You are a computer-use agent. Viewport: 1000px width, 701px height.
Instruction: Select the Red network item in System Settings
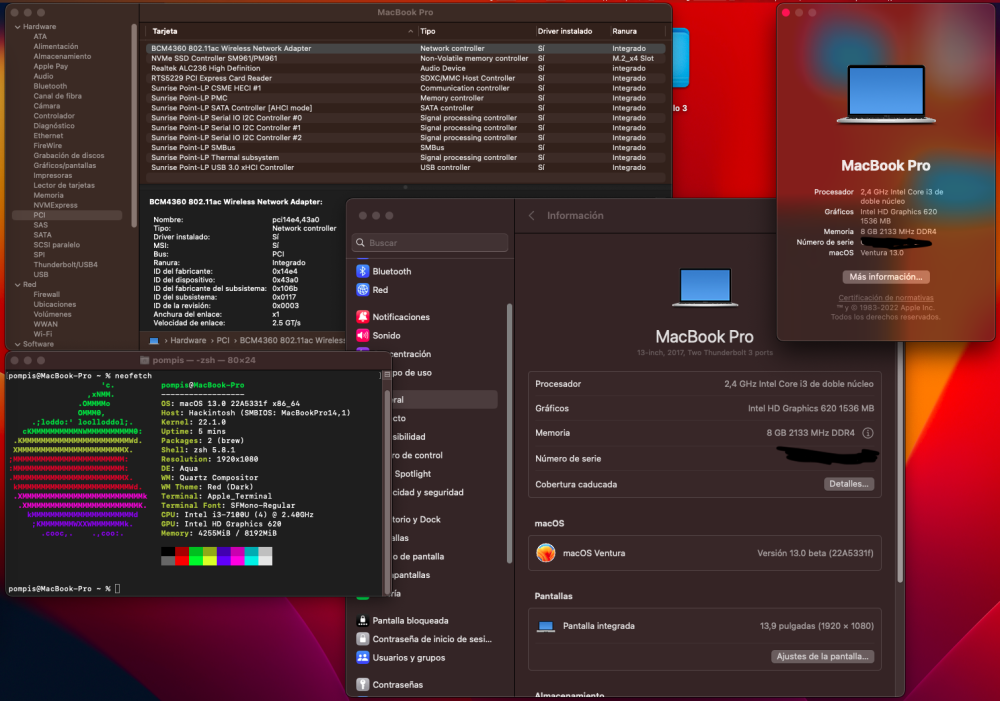pyautogui.click(x=372, y=290)
